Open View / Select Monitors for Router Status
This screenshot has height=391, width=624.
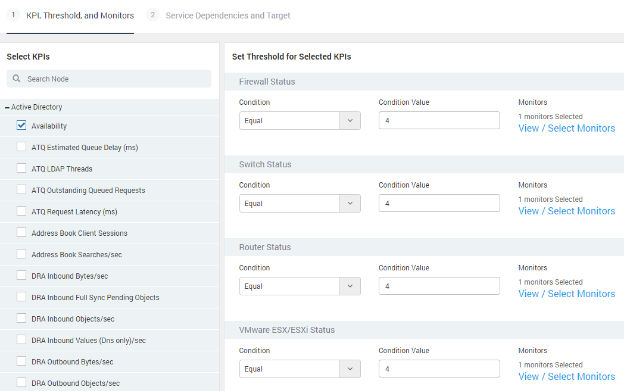pos(567,294)
